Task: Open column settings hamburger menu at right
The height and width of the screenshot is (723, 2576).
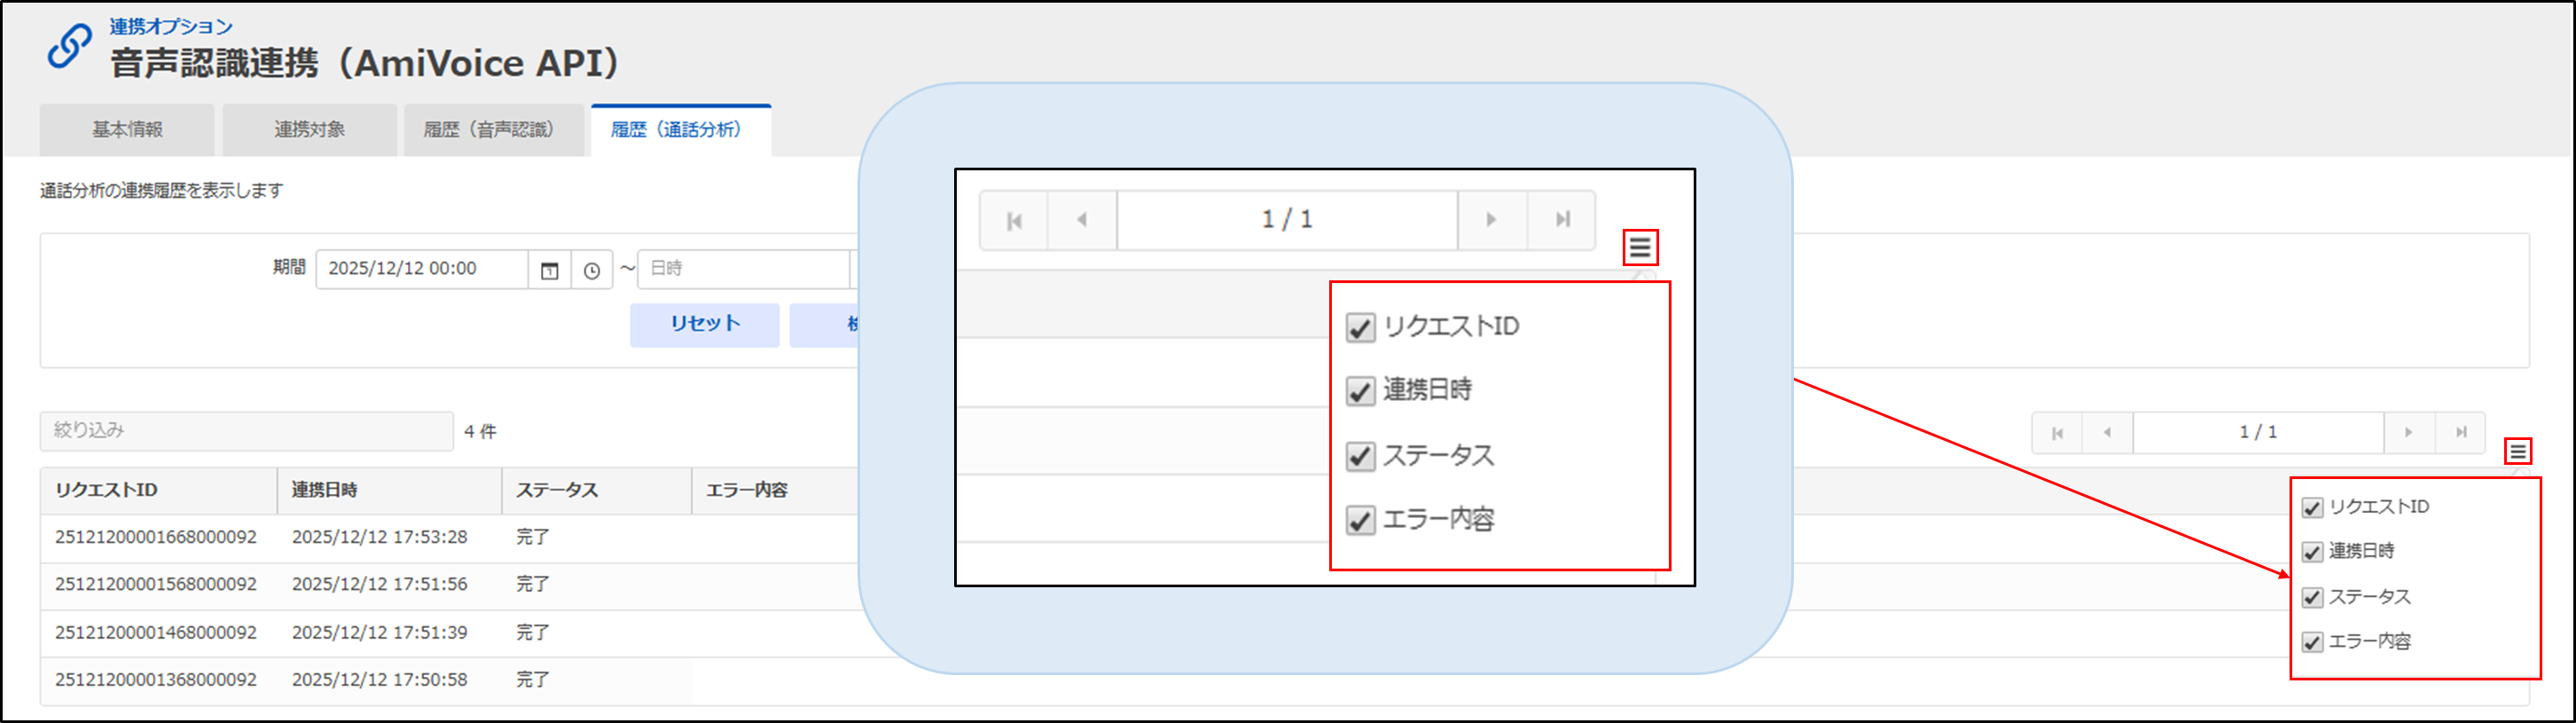Action: (x=2517, y=452)
